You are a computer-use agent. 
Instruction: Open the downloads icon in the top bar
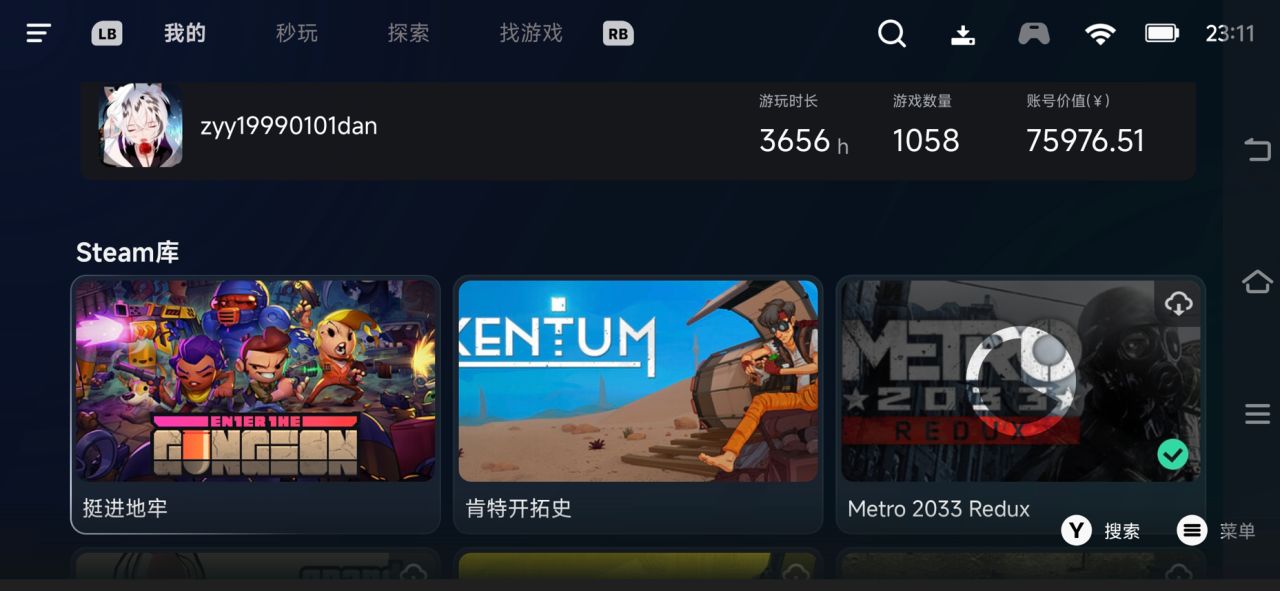pos(963,34)
